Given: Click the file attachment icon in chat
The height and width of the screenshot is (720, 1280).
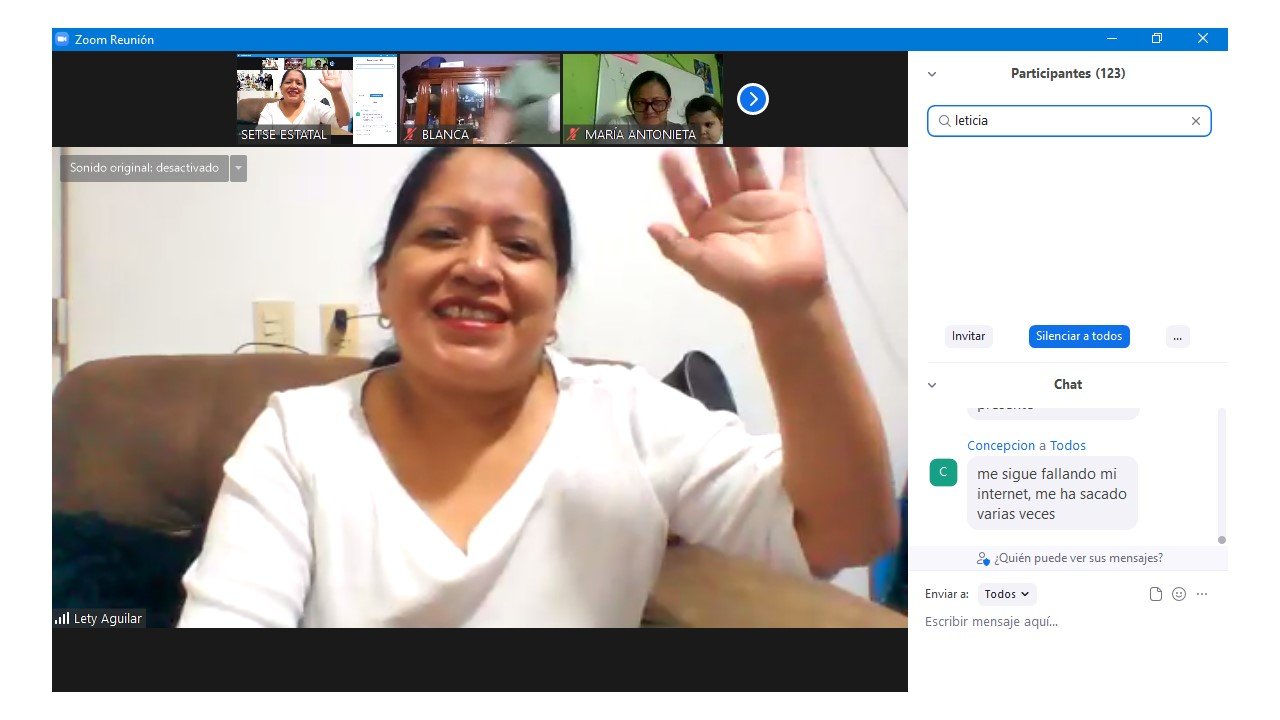Looking at the screenshot, I should (1156, 594).
